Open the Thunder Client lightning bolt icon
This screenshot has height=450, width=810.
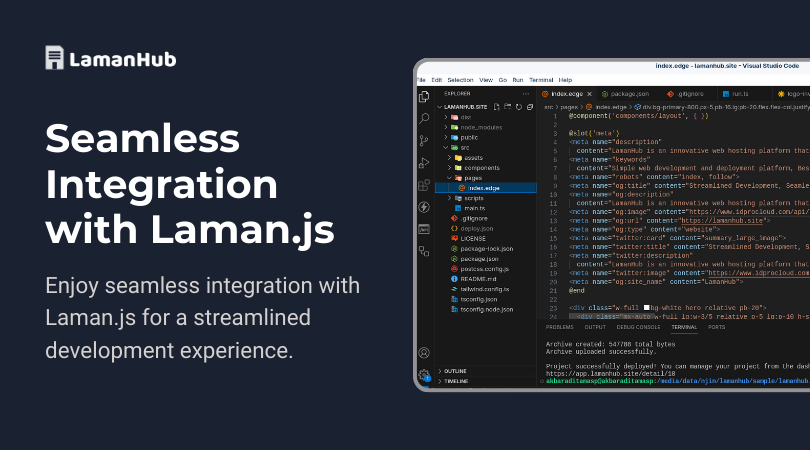tap(424, 207)
